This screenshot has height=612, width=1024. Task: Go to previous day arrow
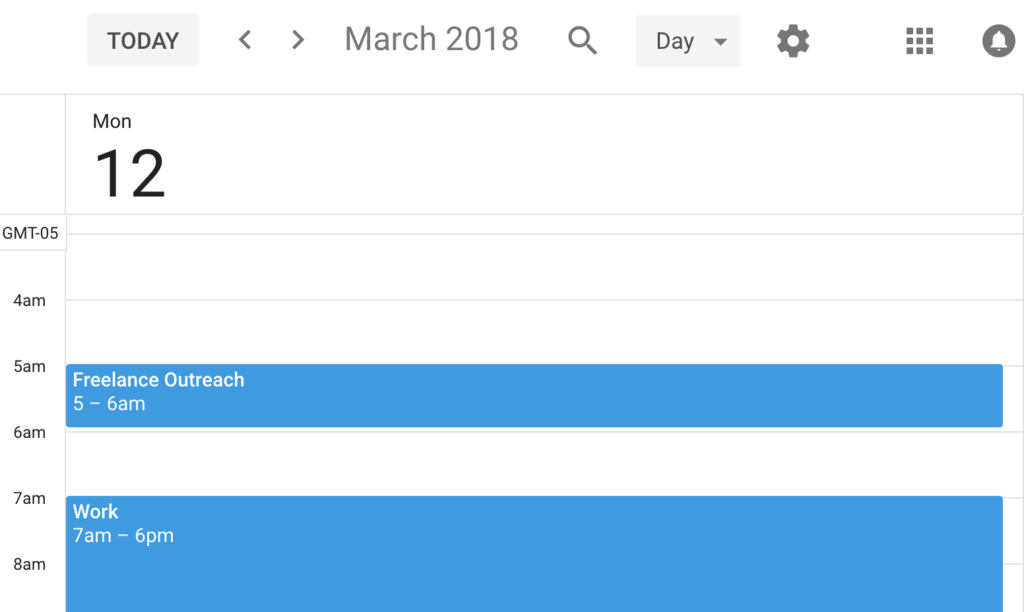245,40
